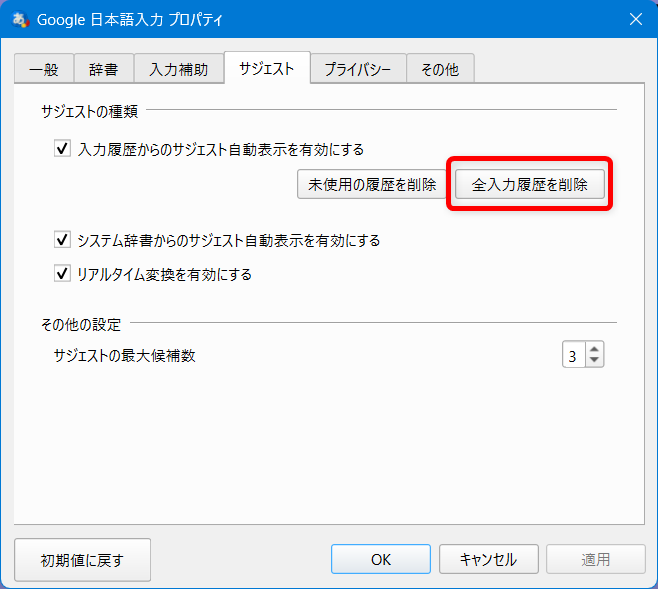Decrease サジェストの最大候補数 with down arrow
Image resolution: width=658 pixels, height=589 pixels.
click(594, 360)
